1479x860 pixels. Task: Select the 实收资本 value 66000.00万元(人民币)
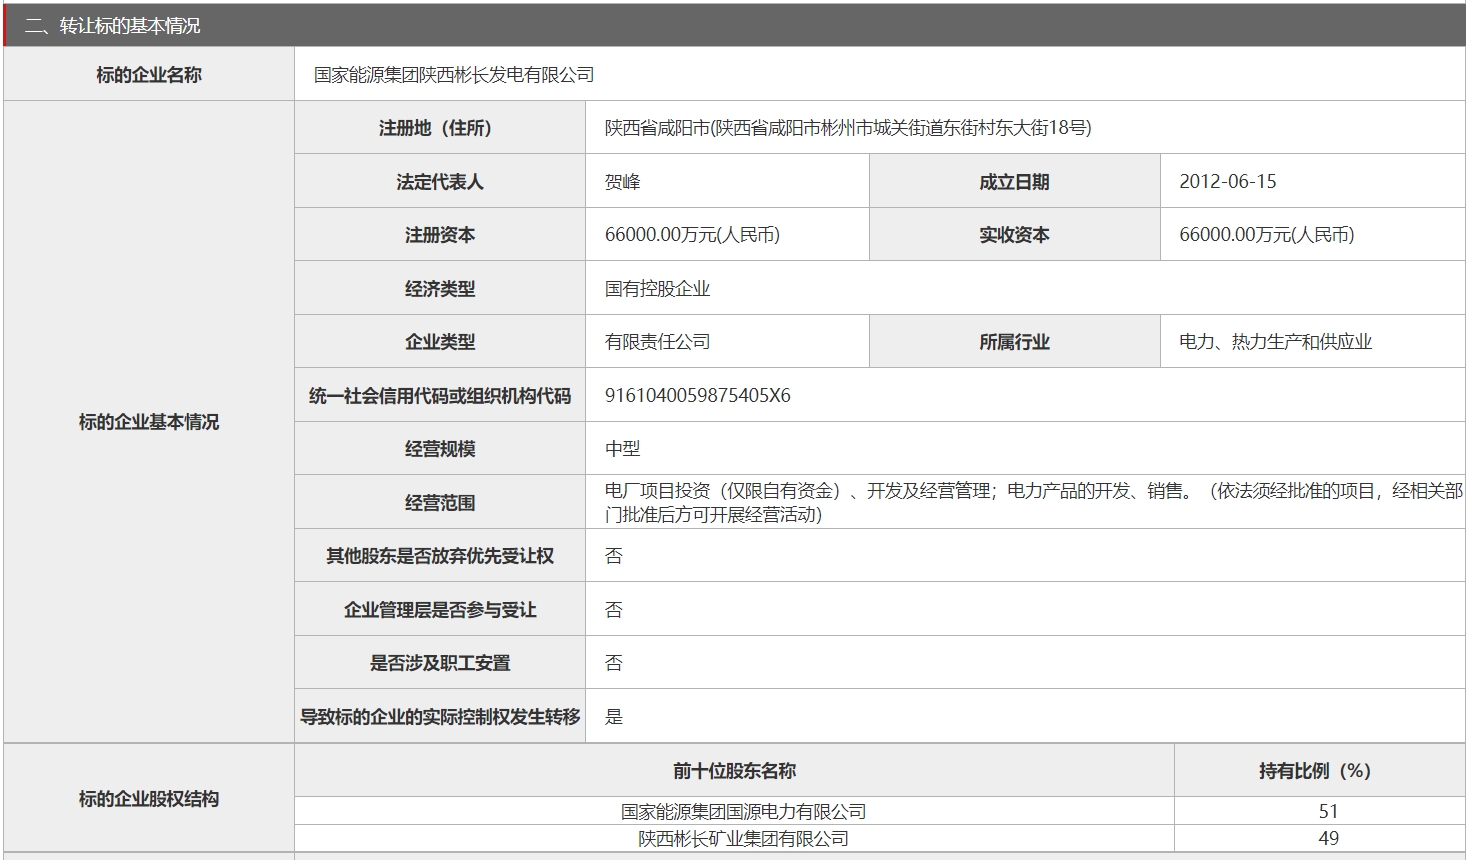click(x=1267, y=235)
